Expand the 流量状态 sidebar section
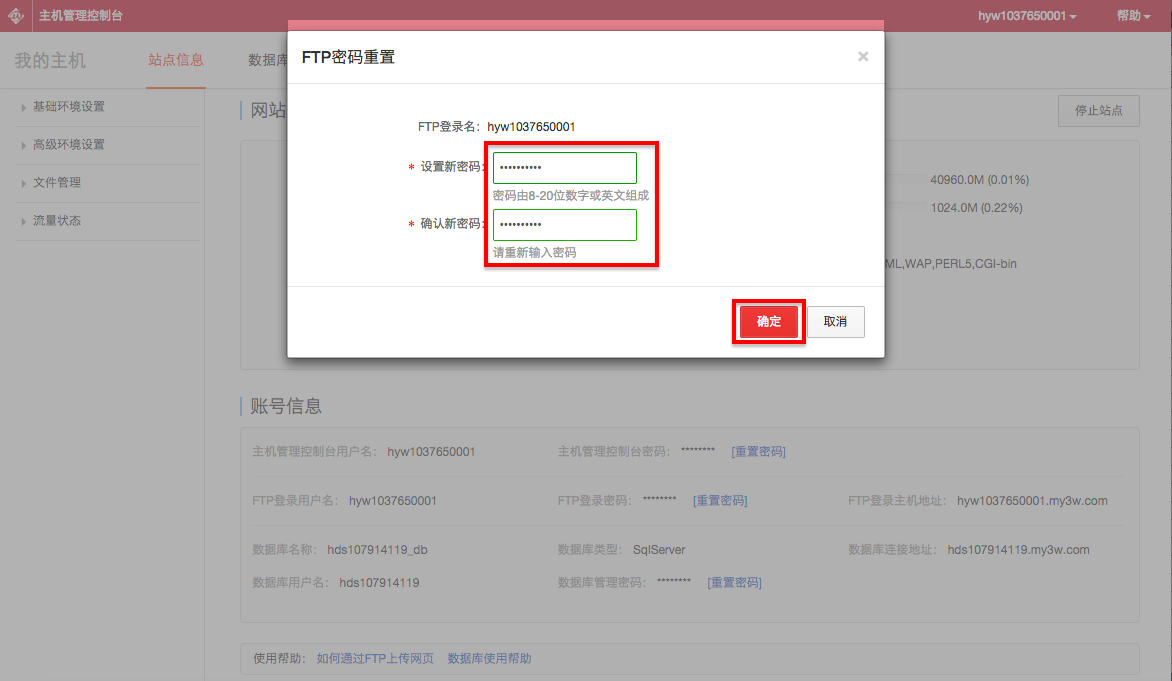 point(56,221)
